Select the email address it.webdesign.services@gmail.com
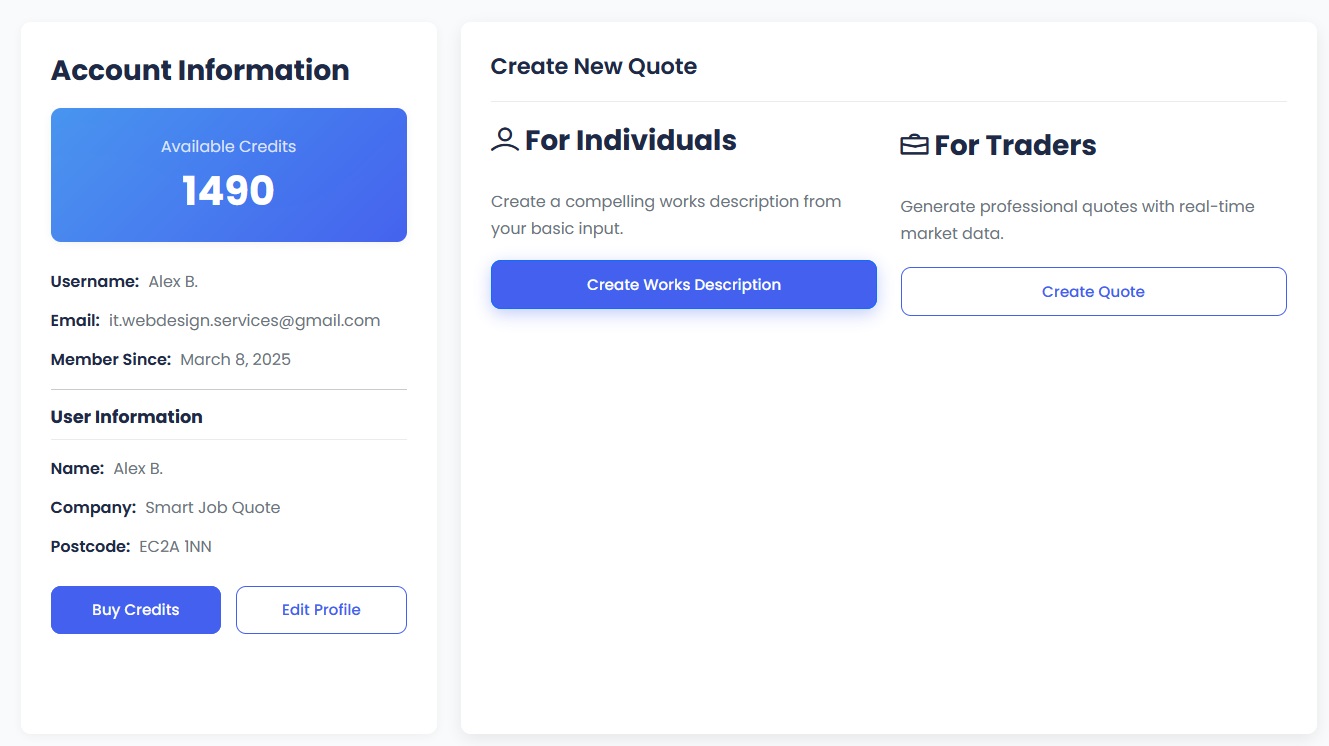1329x746 pixels. (x=245, y=321)
